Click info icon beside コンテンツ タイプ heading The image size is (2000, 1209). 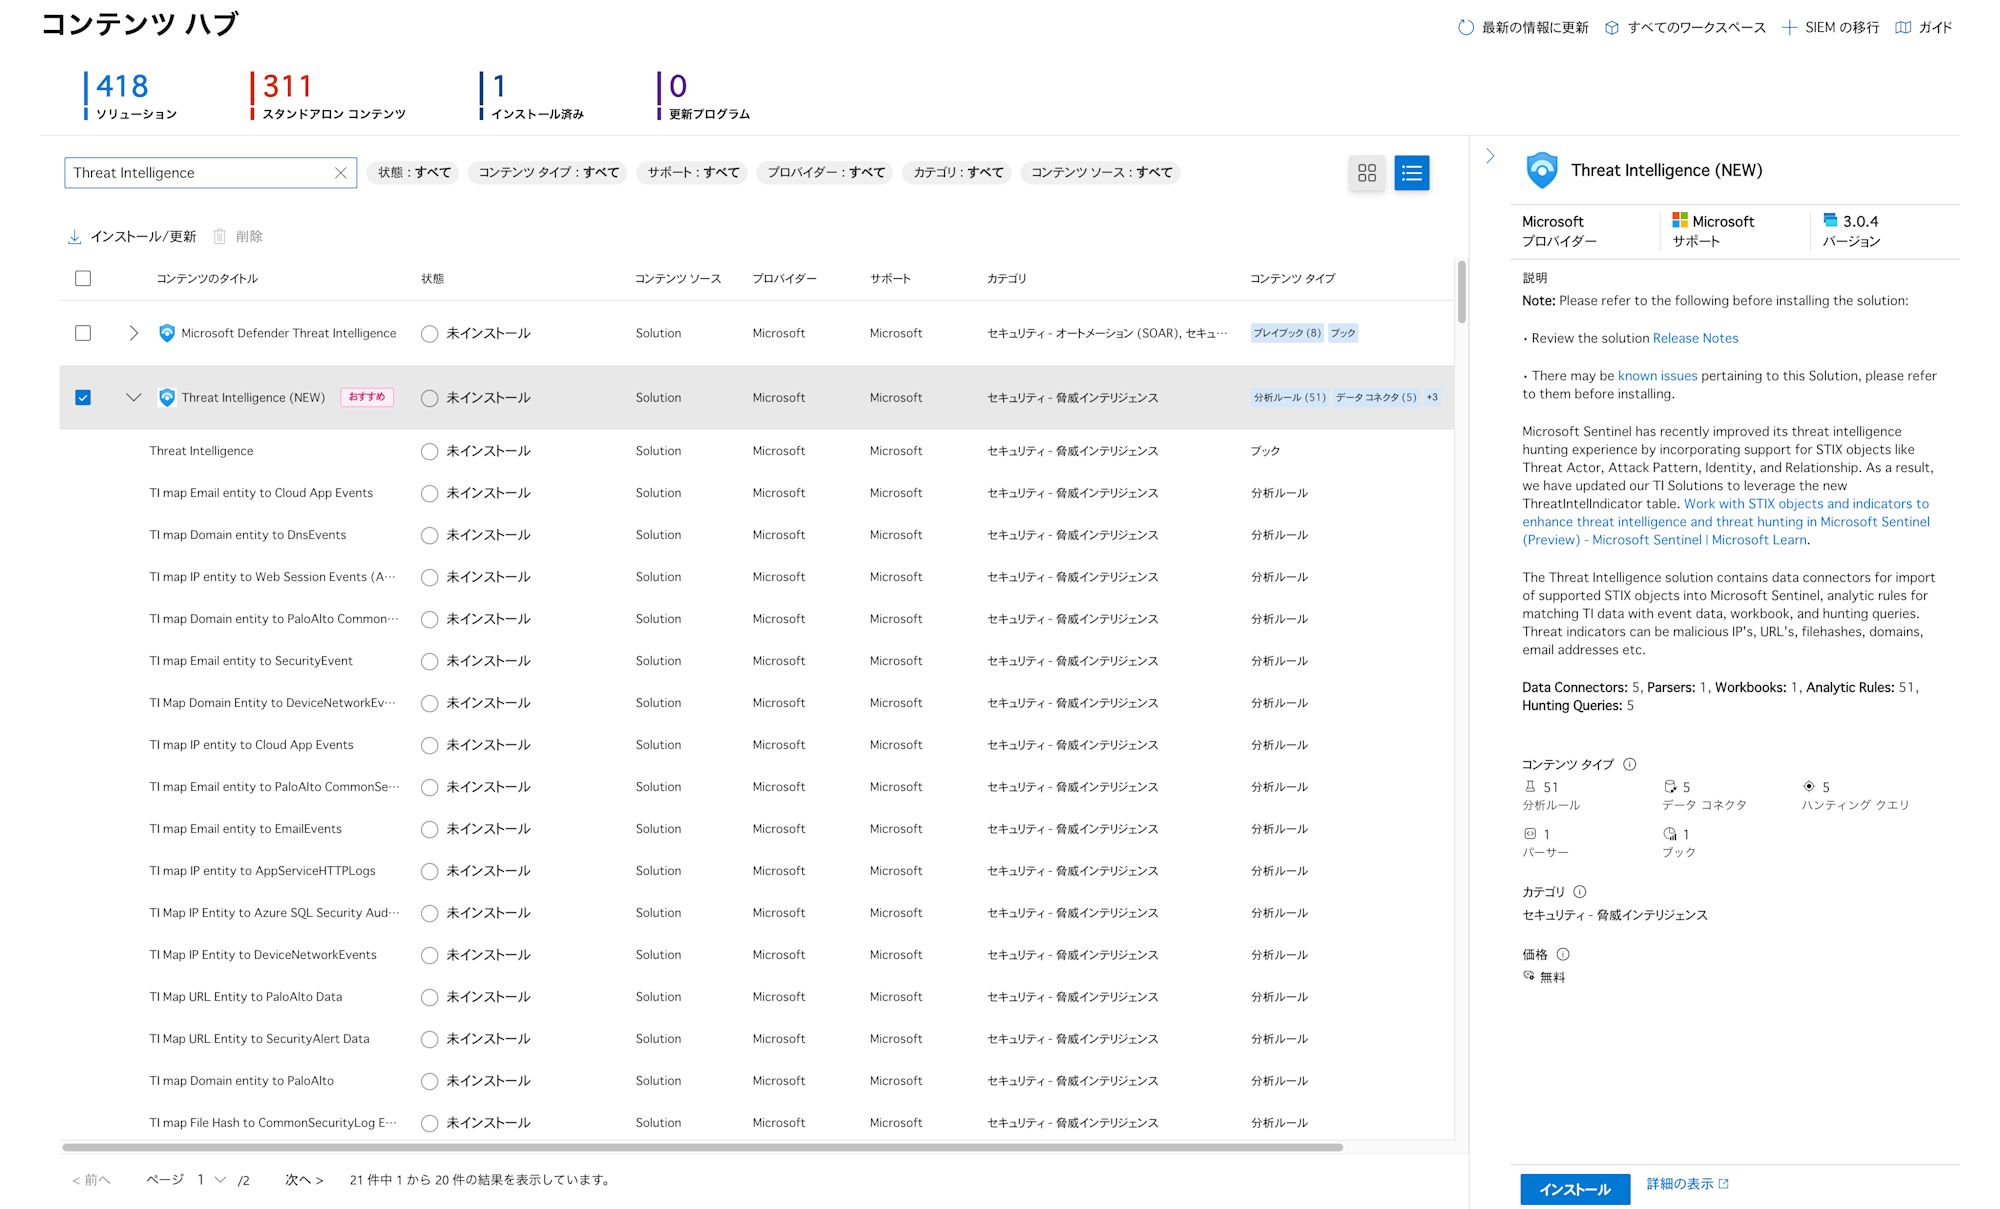click(1630, 764)
